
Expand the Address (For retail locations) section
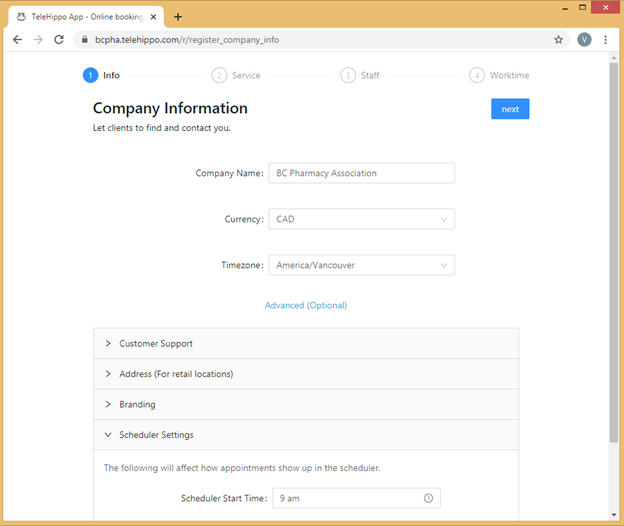(306, 374)
